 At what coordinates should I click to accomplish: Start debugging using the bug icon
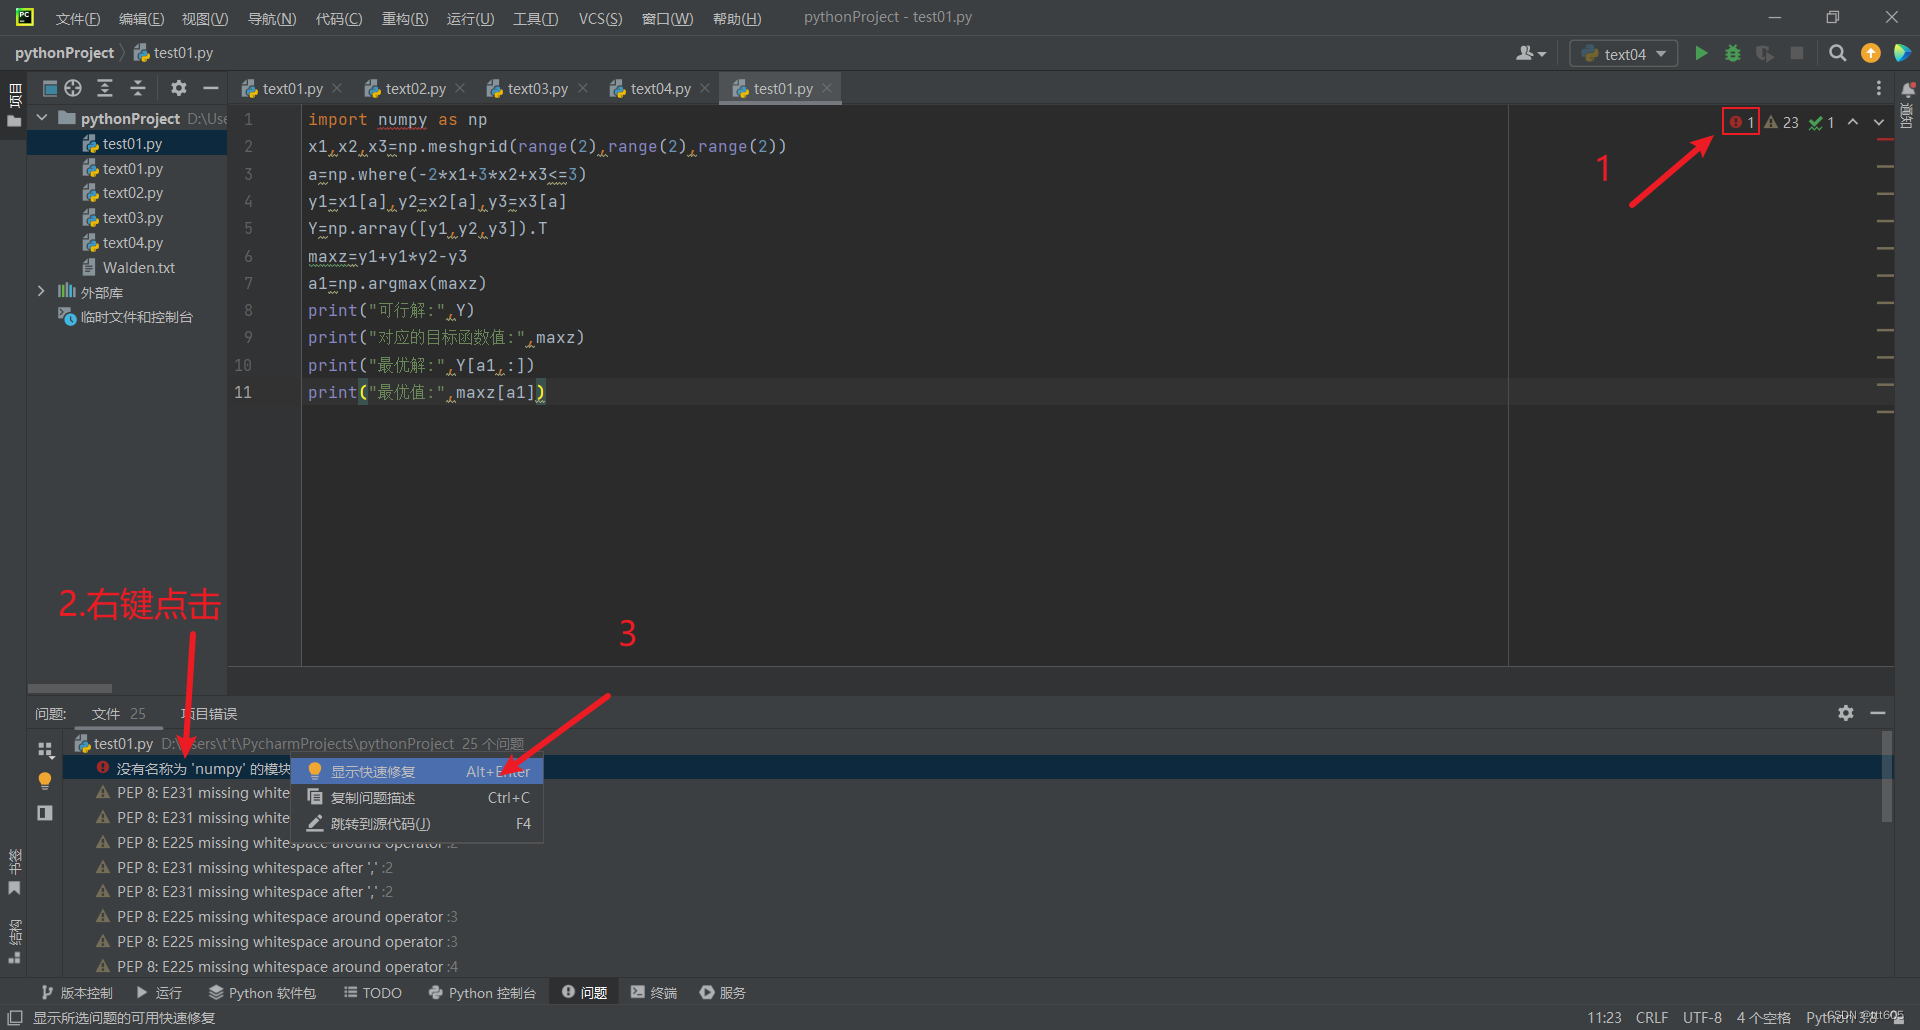point(1733,53)
